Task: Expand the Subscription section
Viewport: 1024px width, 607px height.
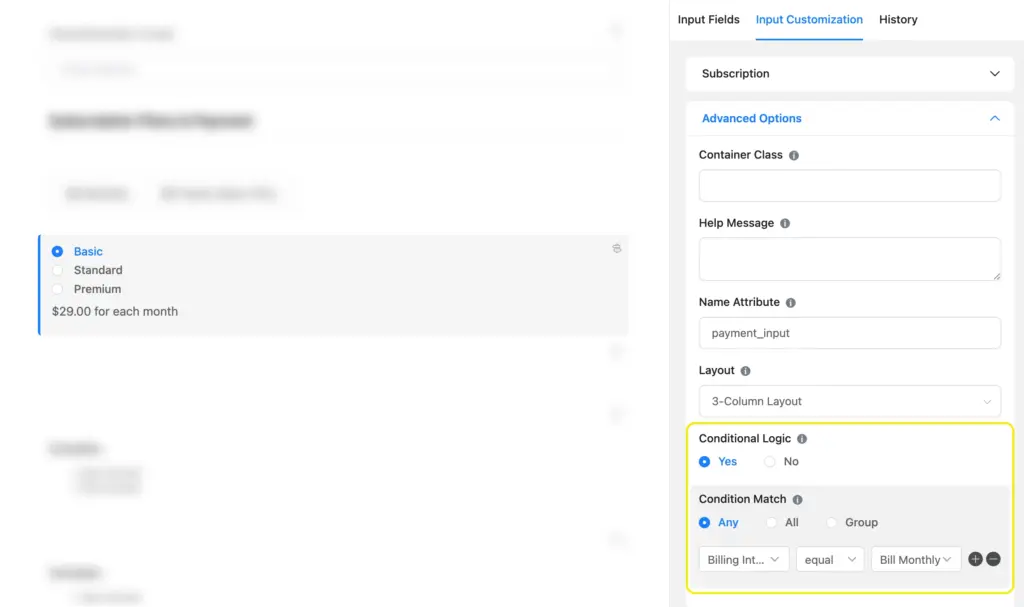Action: [x=849, y=74]
